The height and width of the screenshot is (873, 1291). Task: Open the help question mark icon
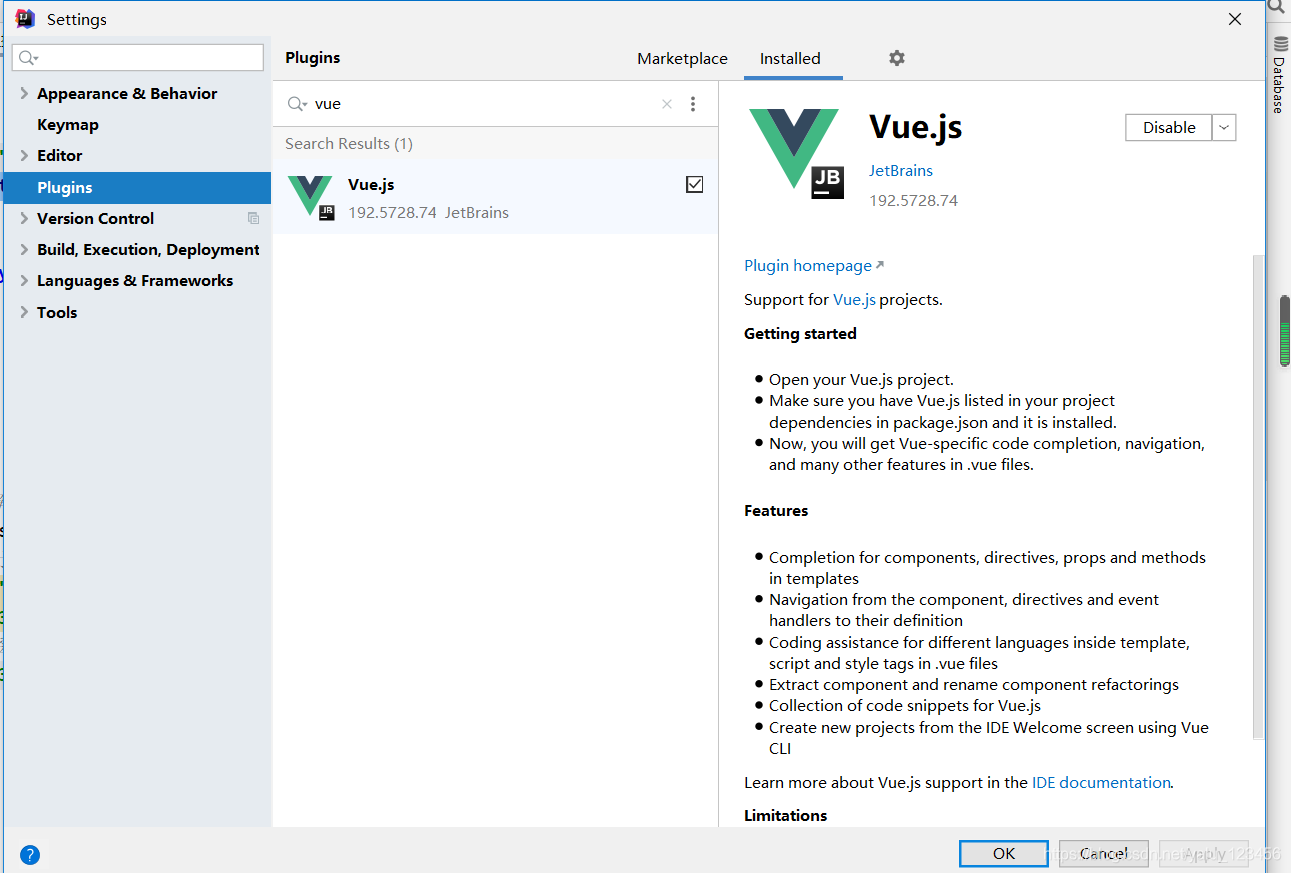pyautogui.click(x=30, y=855)
